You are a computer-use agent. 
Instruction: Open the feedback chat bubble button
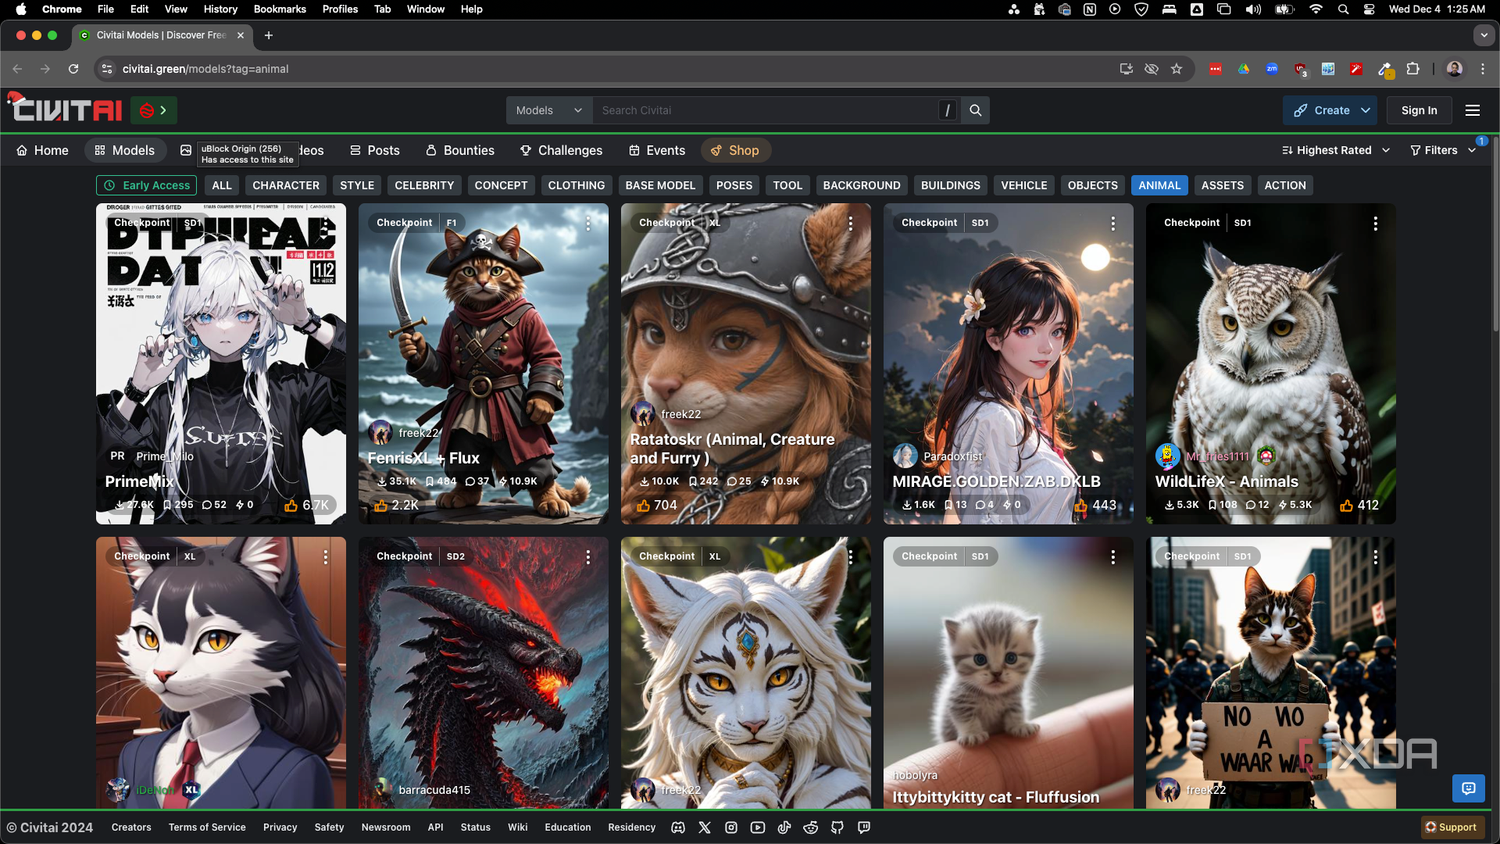1468,788
